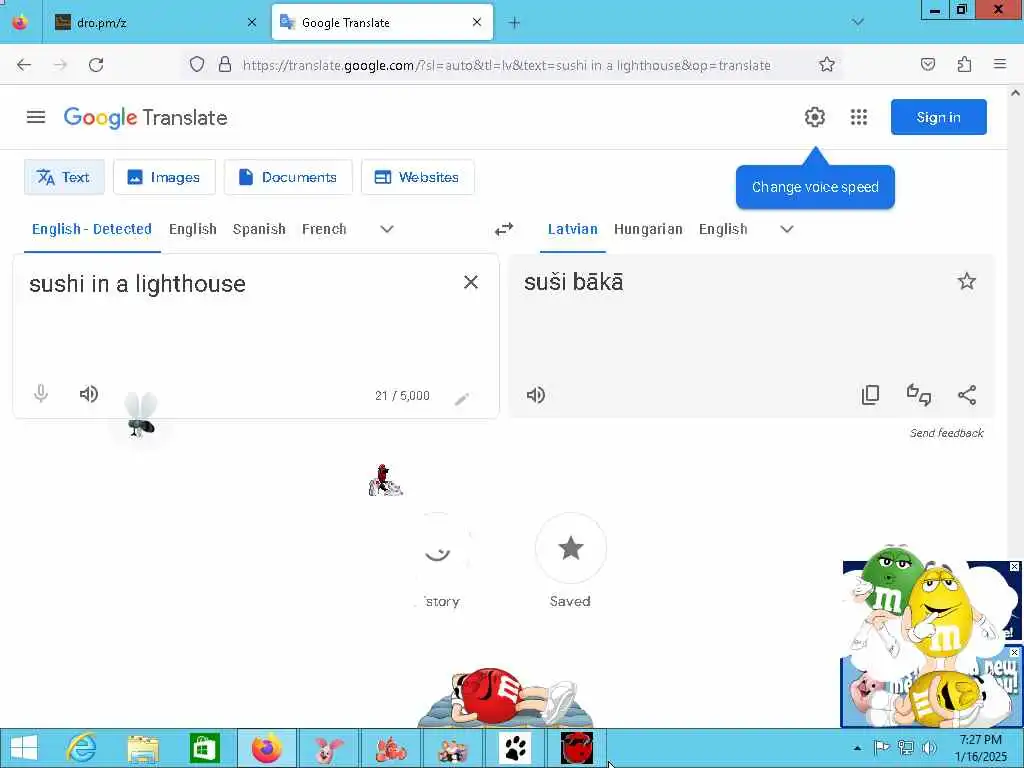Expand more source languages list
This screenshot has width=1024, height=768.
point(387,229)
